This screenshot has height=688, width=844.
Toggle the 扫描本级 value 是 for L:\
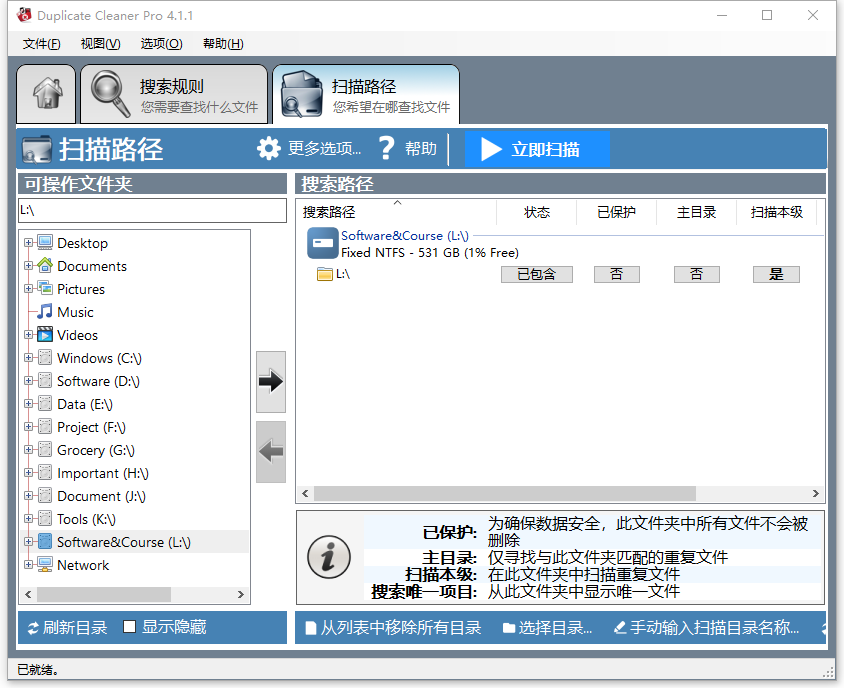tap(776, 275)
